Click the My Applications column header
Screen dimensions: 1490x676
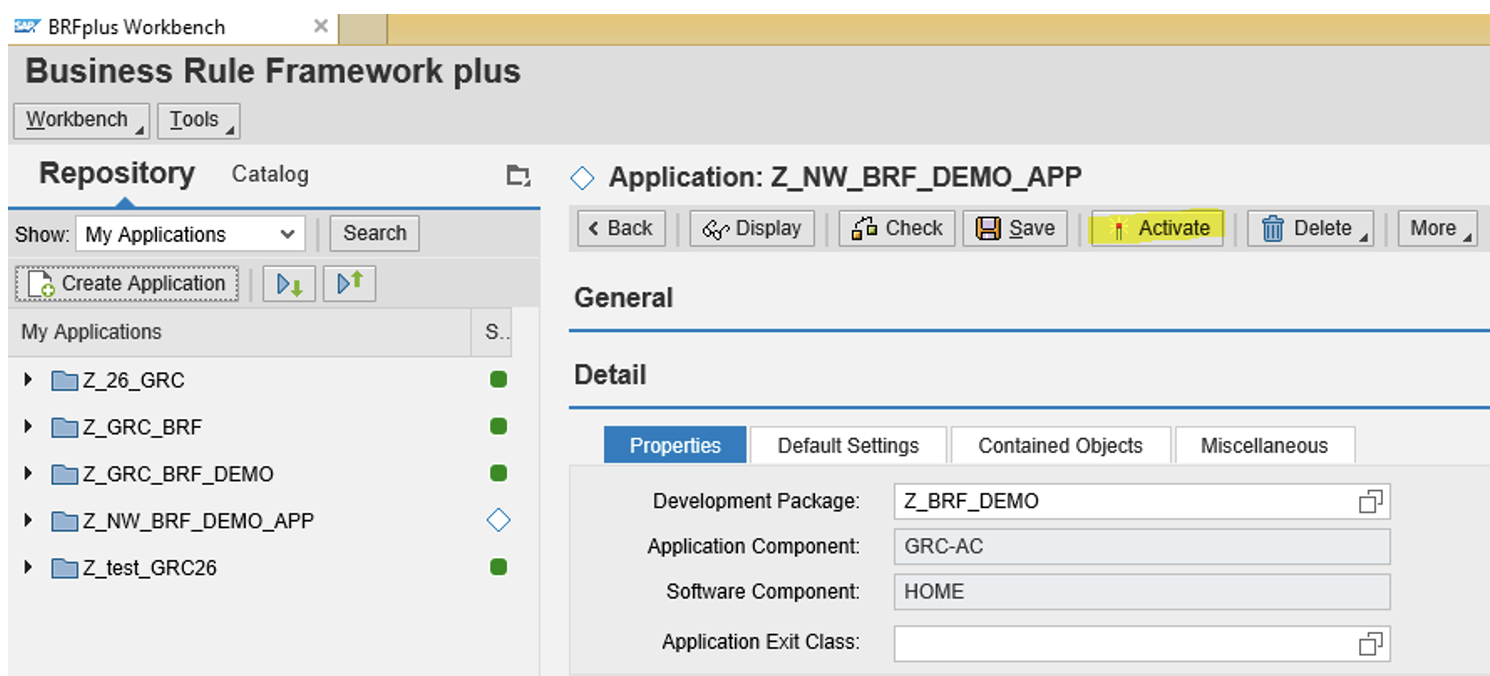(240, 332)
